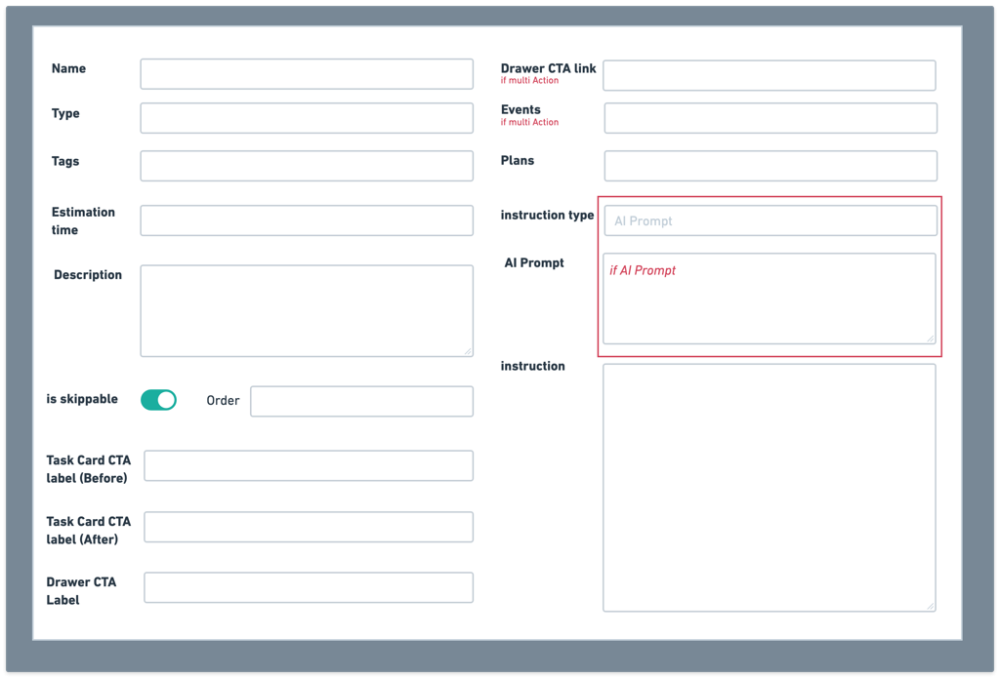Click inside the large instruction text area
The height and width of the screenshot is (678, 1000).
point(769,487)
